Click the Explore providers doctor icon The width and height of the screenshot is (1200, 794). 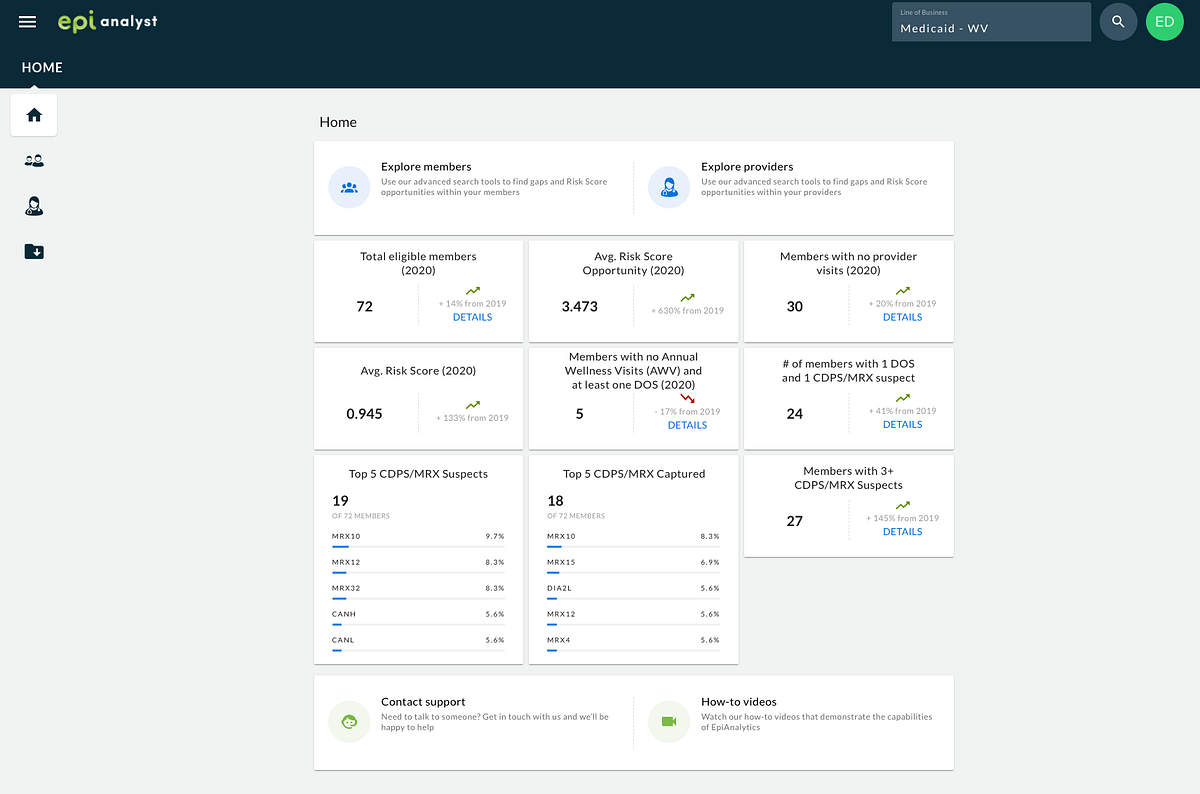pos(669,187)
